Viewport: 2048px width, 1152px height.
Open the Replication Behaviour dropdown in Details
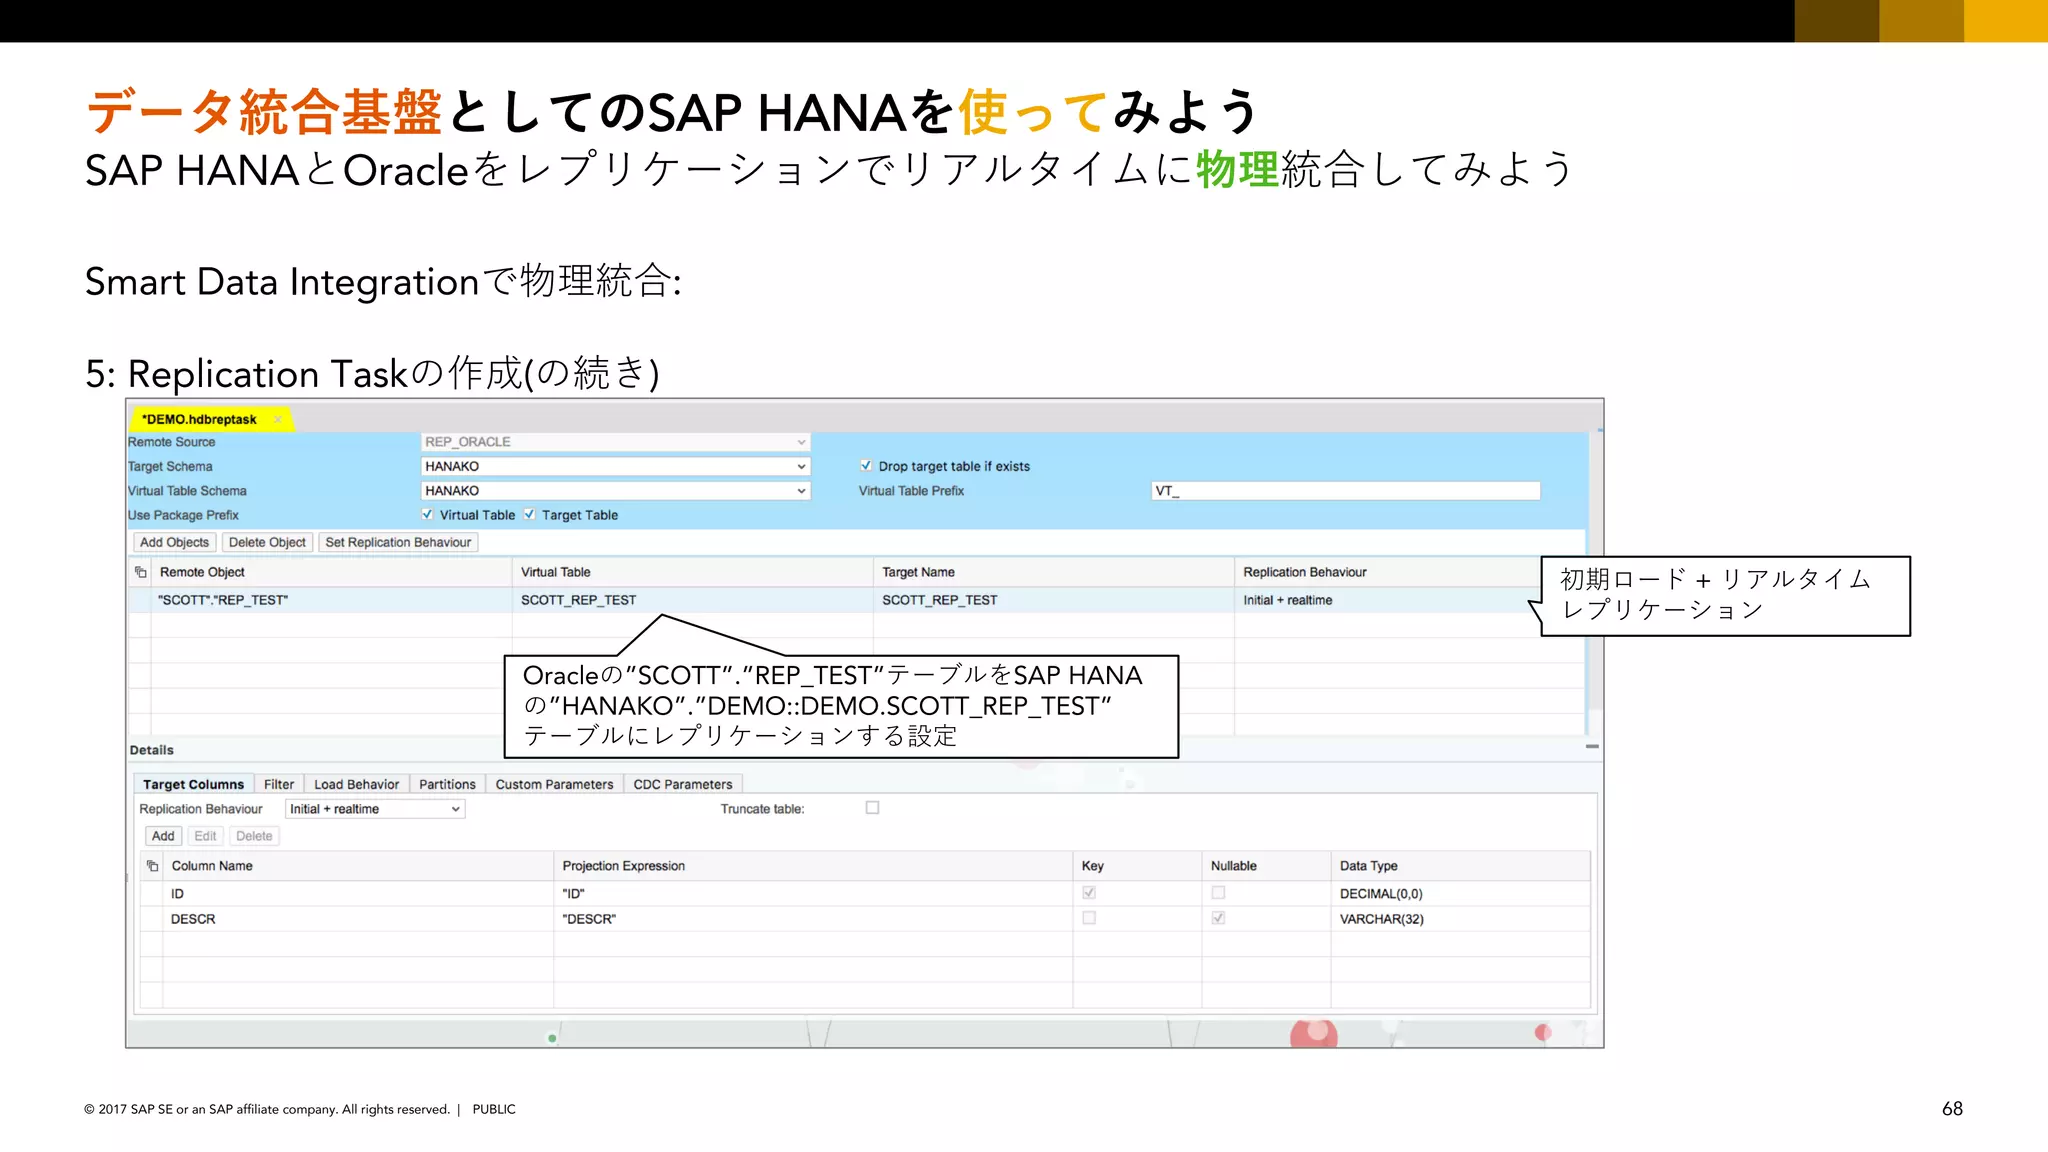point(375,809)
